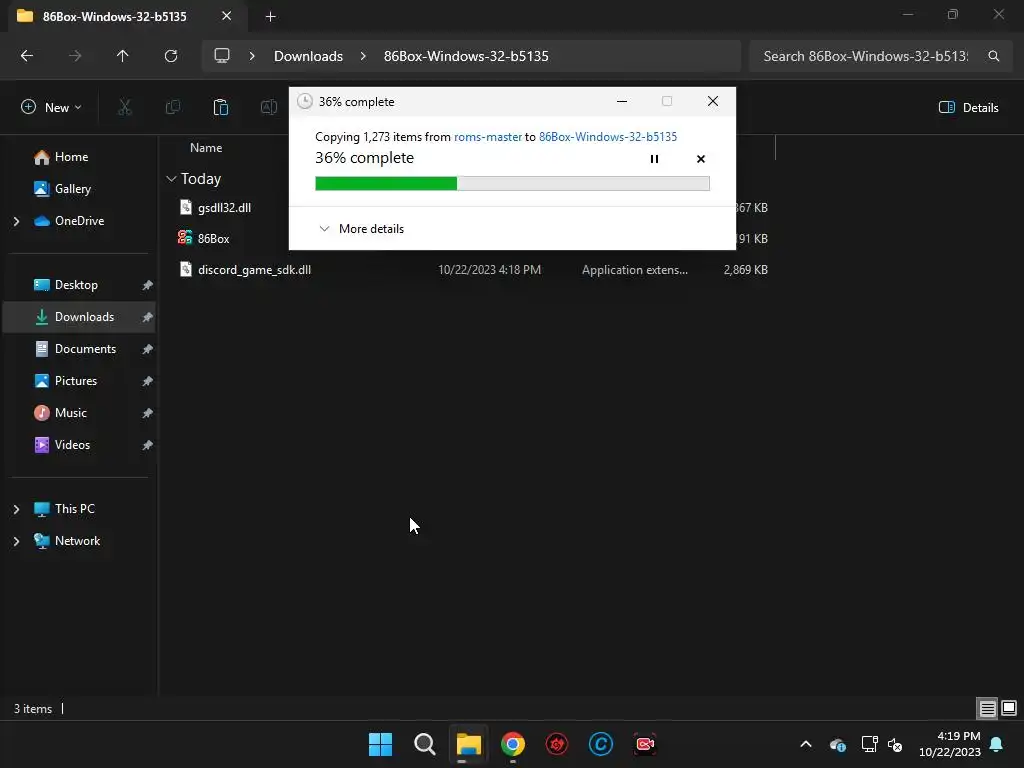Switch to large thumbnails view
Viewport: 1024px width, 768px height.
point(1009,708)
